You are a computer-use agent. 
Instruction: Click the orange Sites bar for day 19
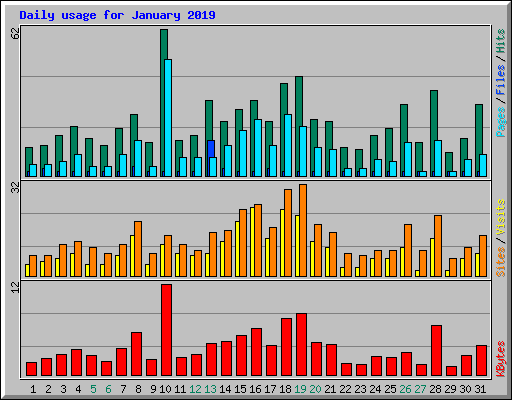(x=303, y=230)
